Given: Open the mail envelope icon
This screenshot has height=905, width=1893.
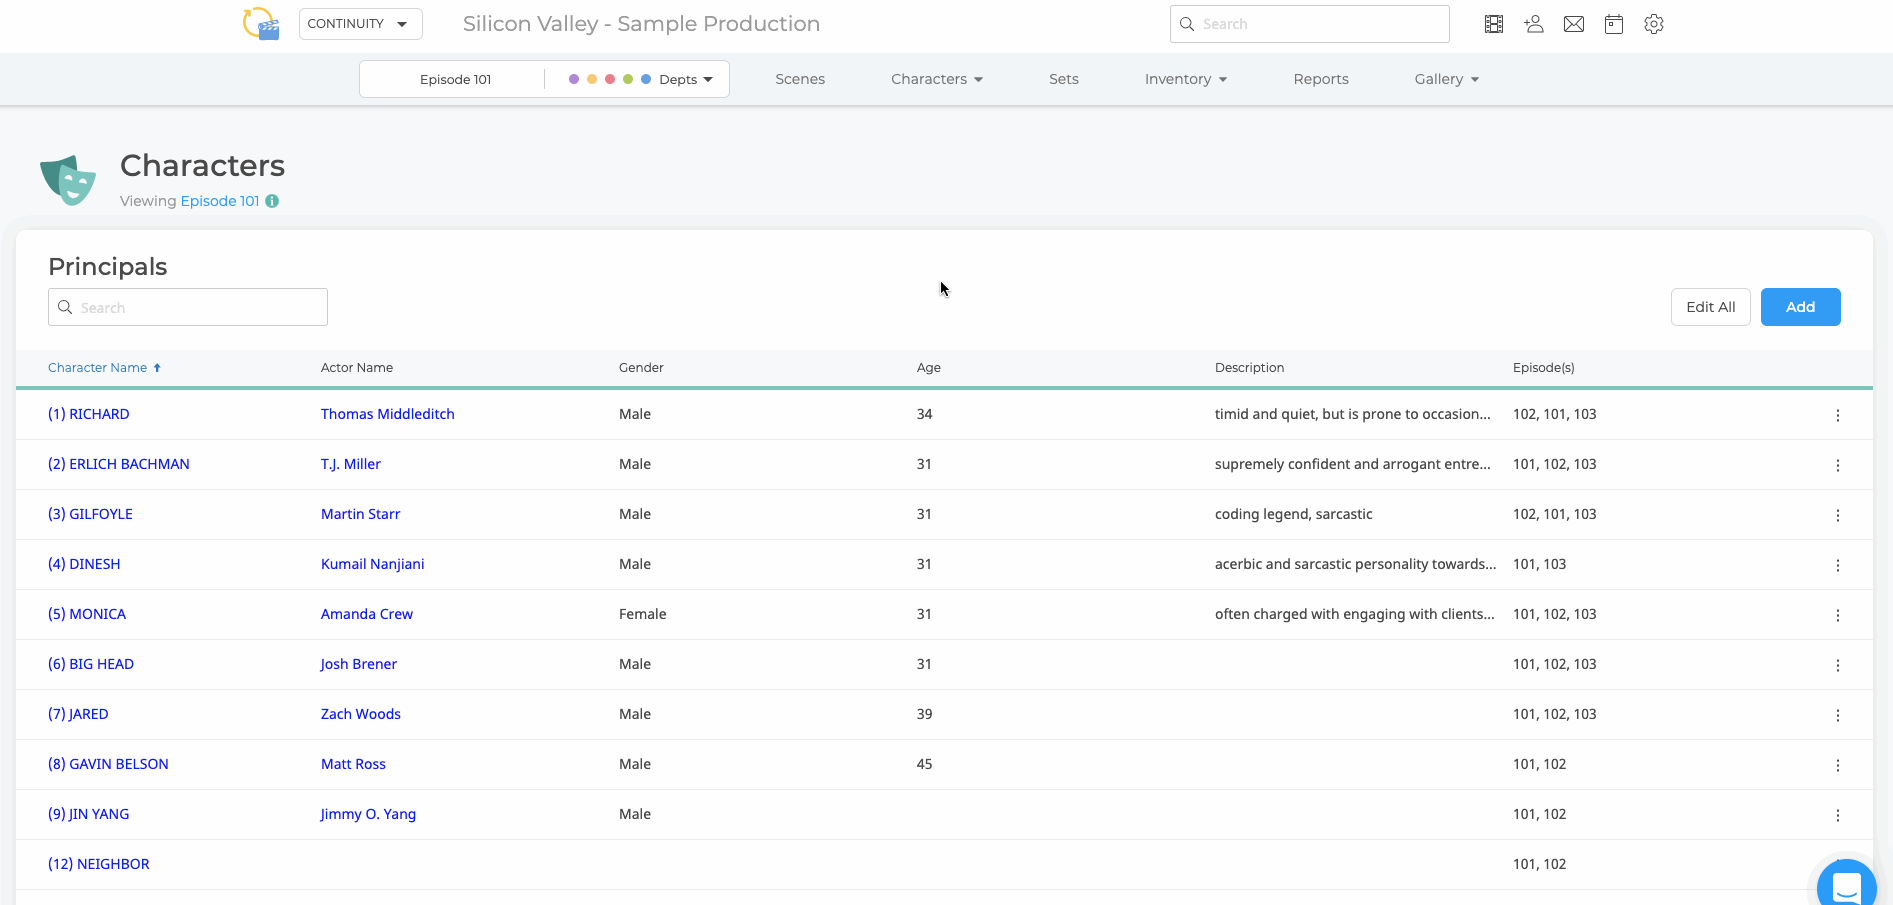Looking at the screenshot, I should click(1574, 24).
